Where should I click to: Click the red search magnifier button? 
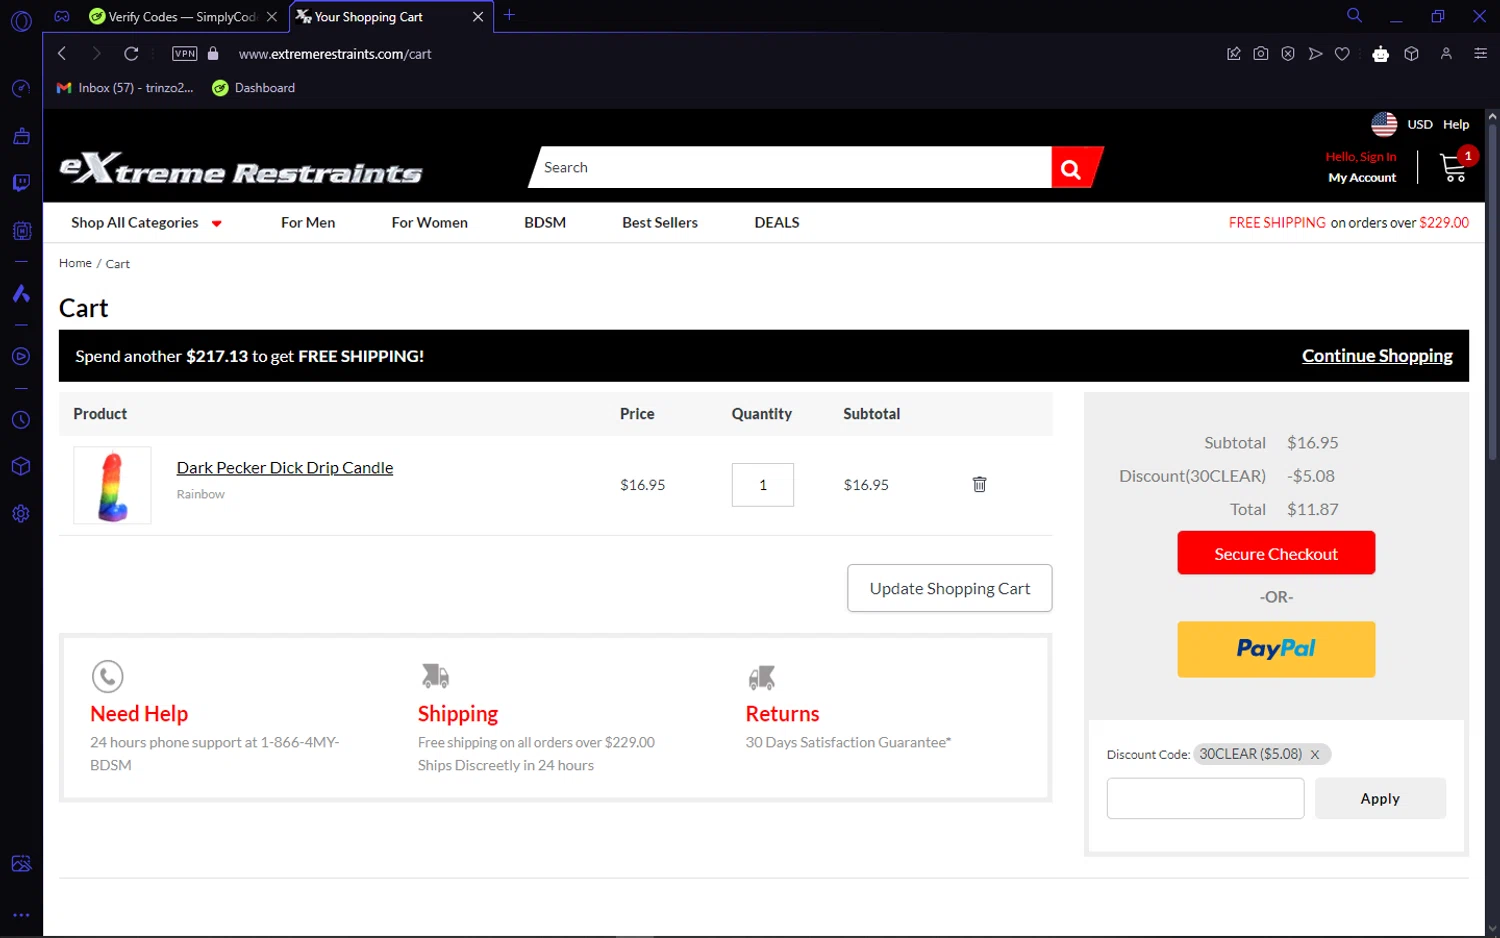[1073, 168]
